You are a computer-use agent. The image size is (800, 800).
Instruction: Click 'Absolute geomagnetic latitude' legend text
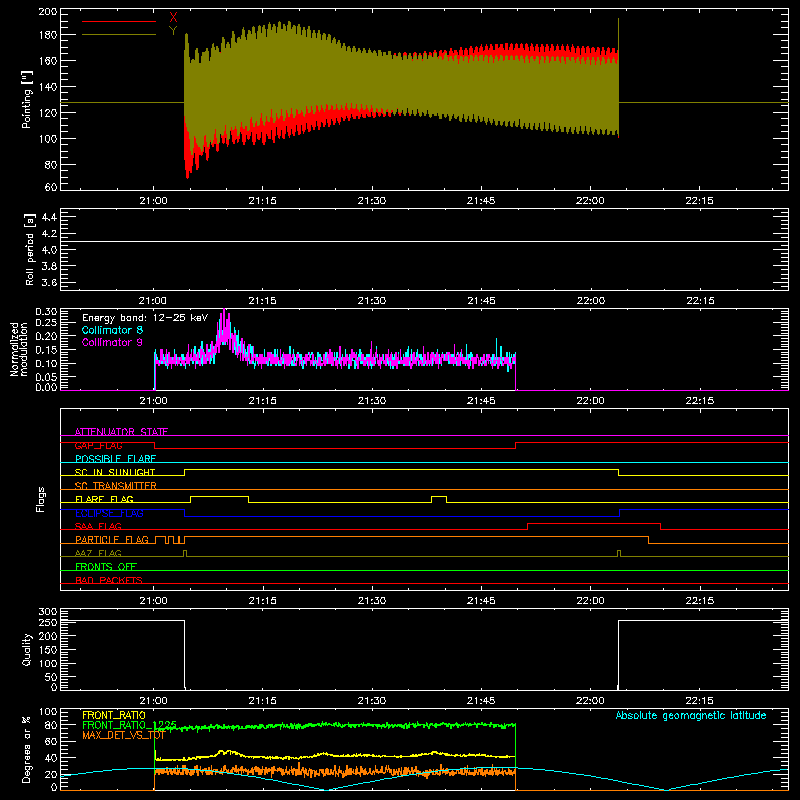691,715
